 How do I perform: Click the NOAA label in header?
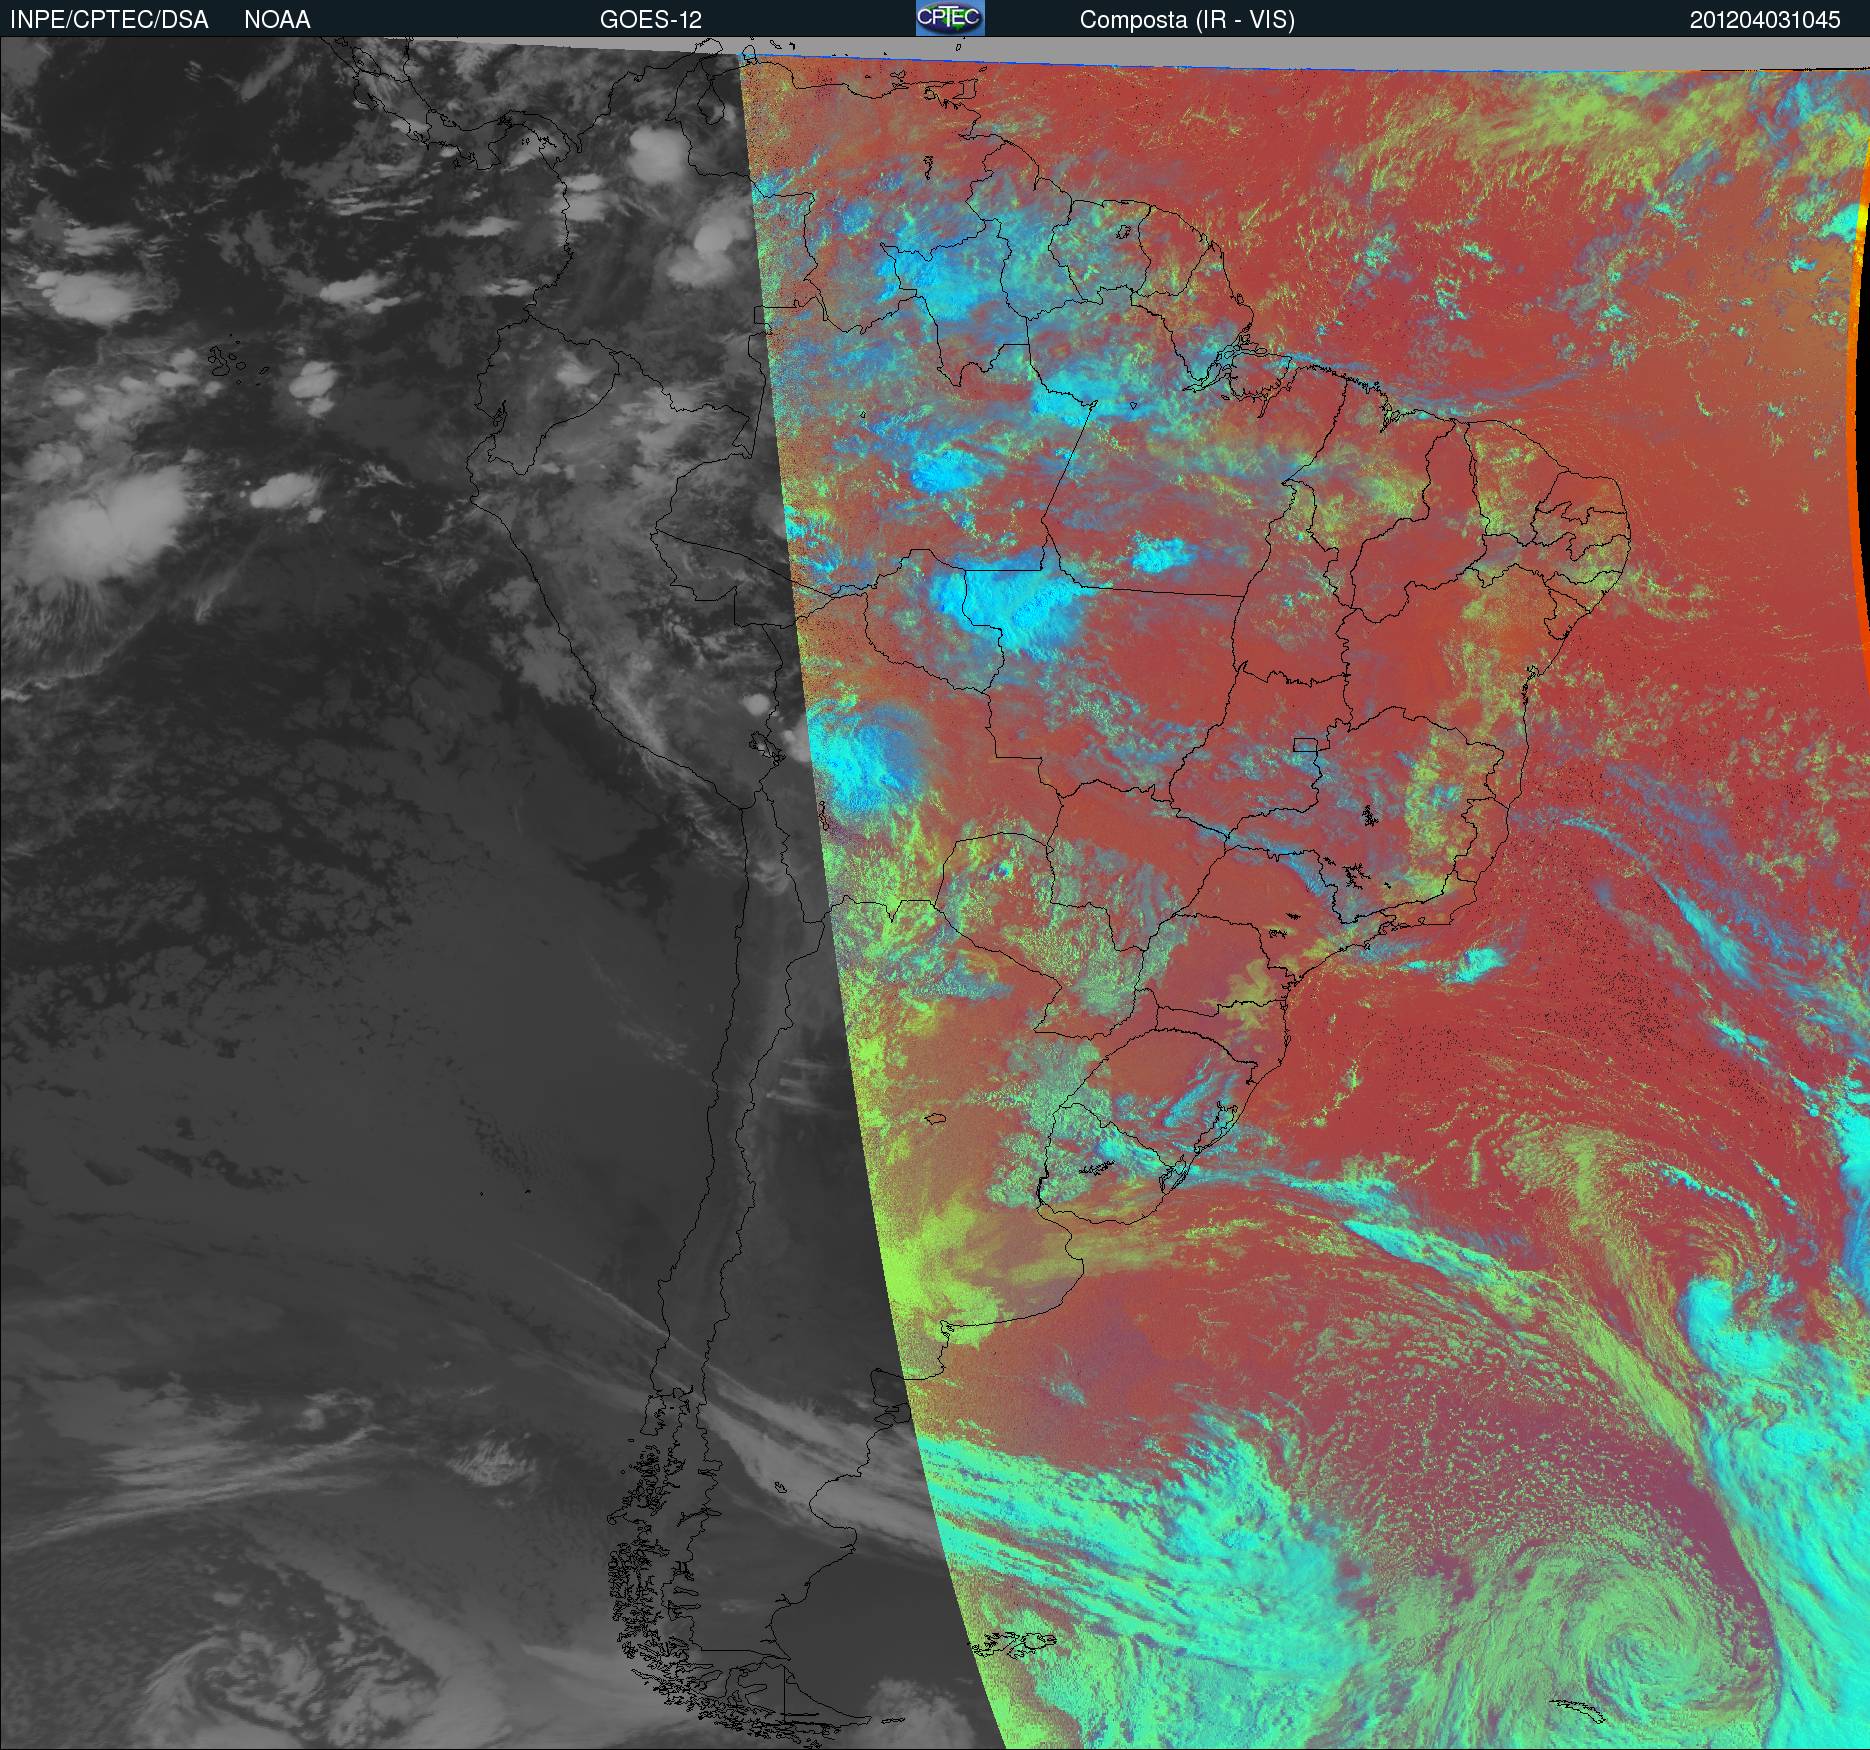click(277, 20)
